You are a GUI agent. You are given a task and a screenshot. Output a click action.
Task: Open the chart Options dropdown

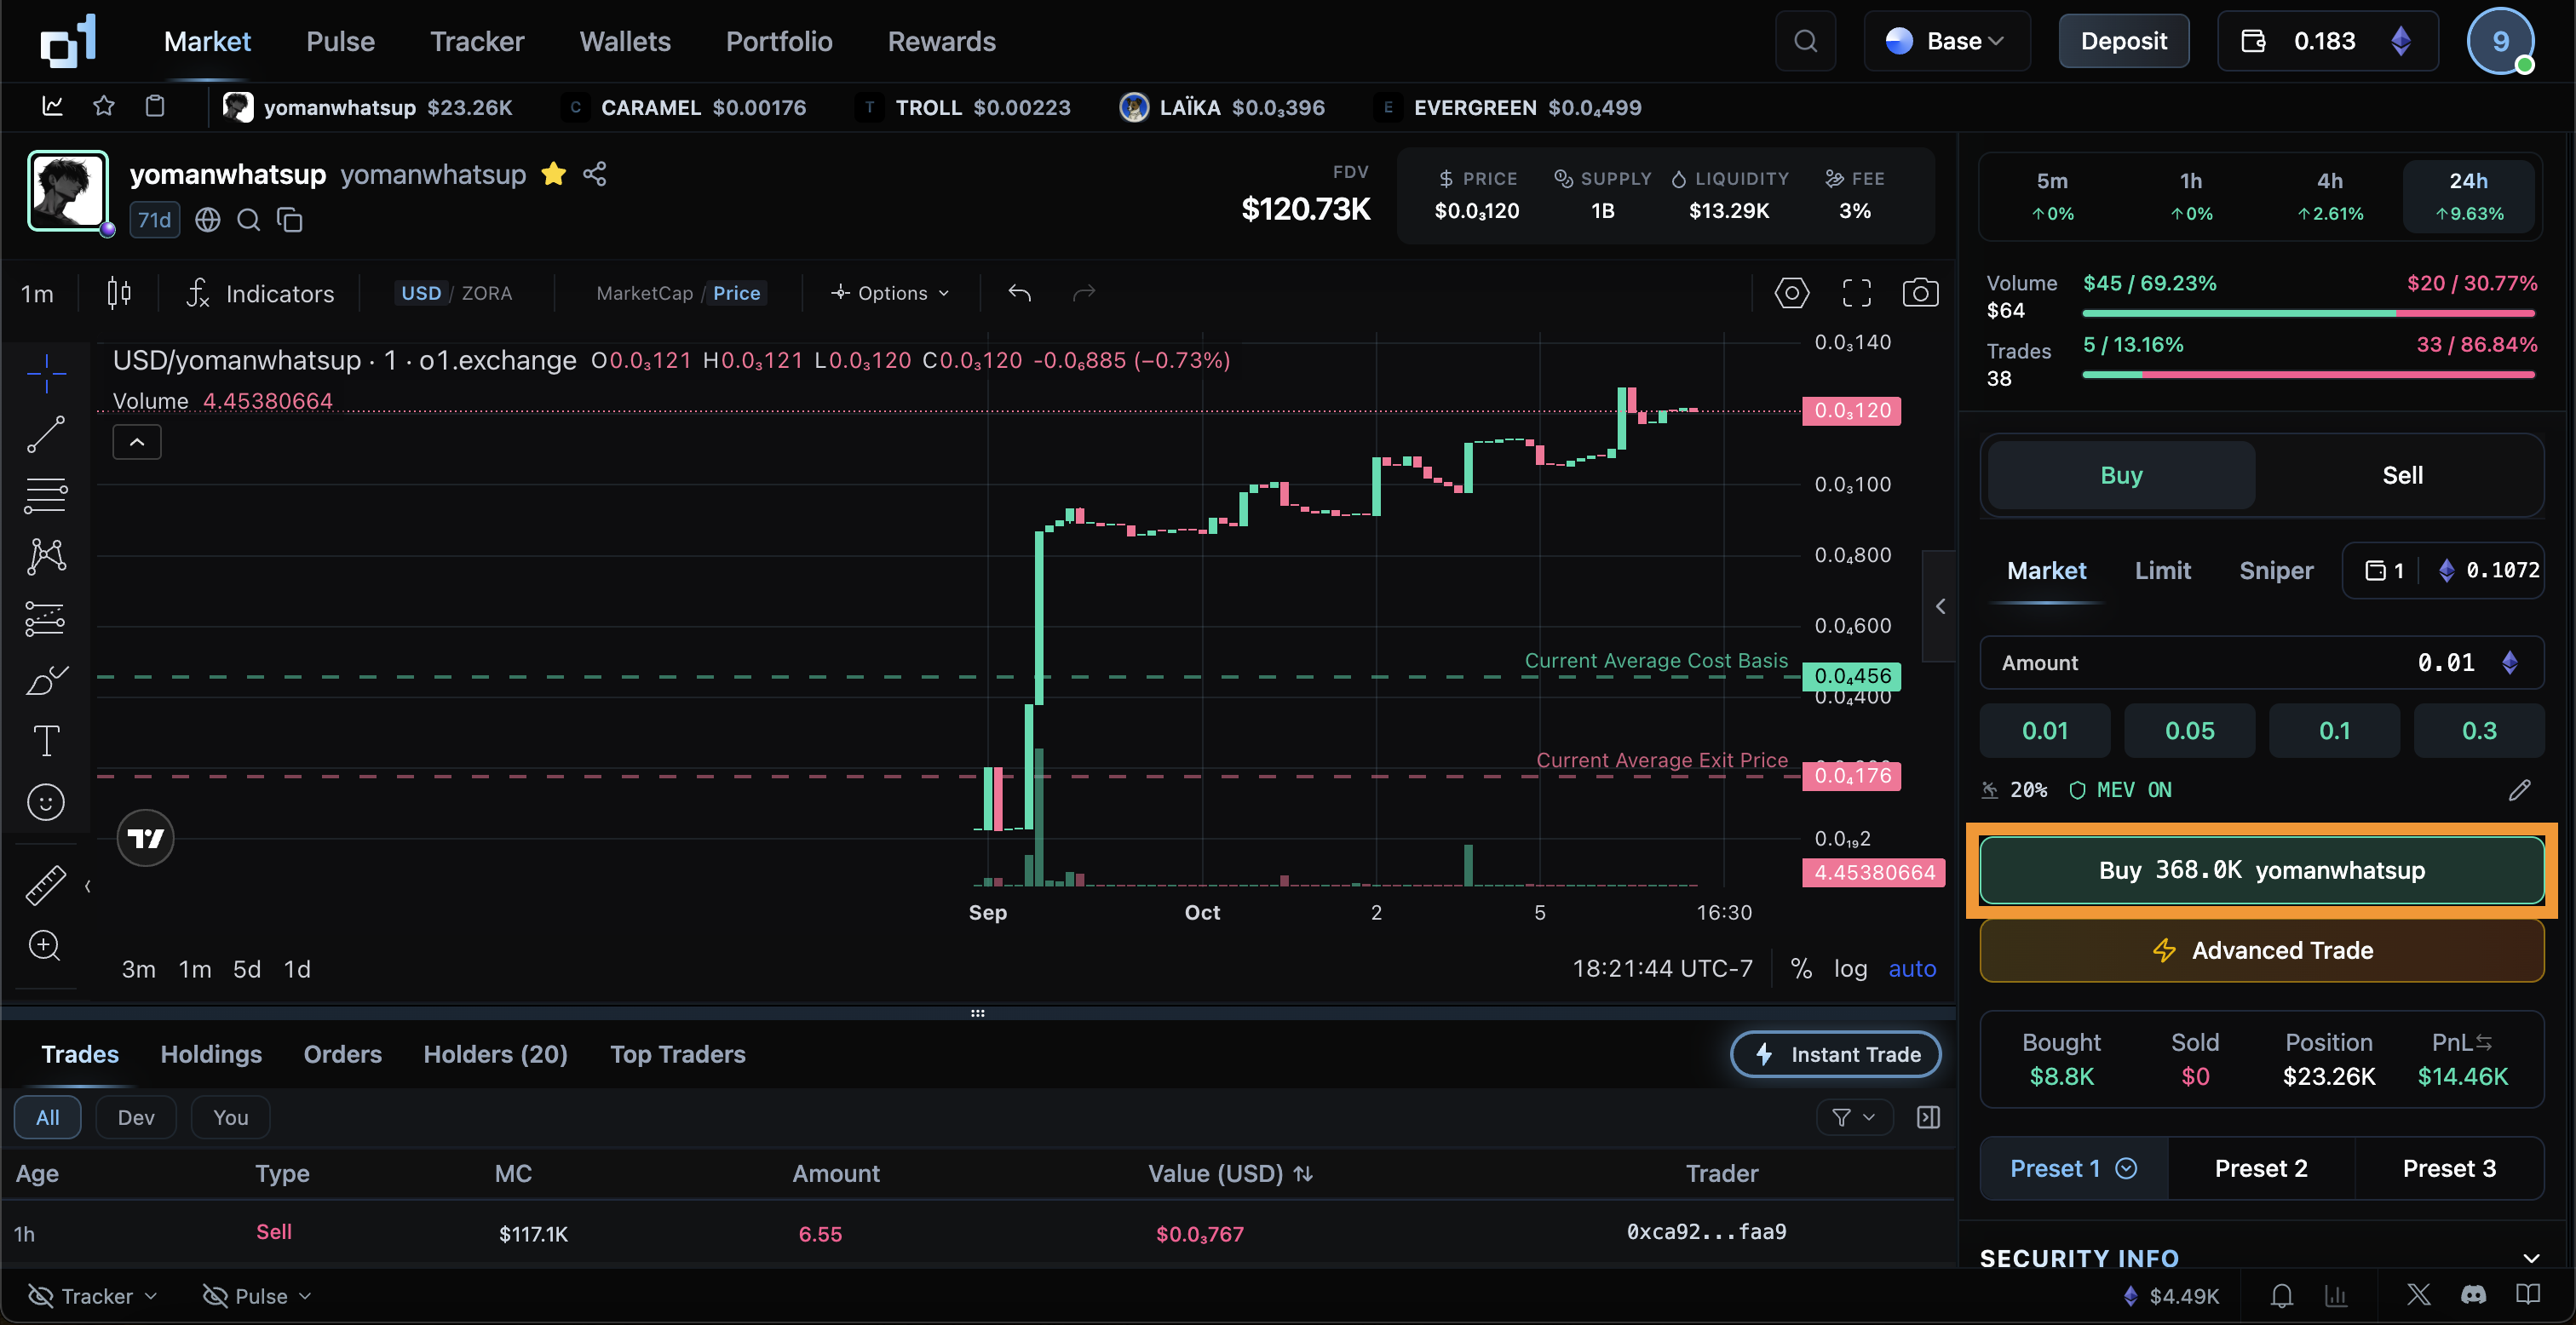889,293
